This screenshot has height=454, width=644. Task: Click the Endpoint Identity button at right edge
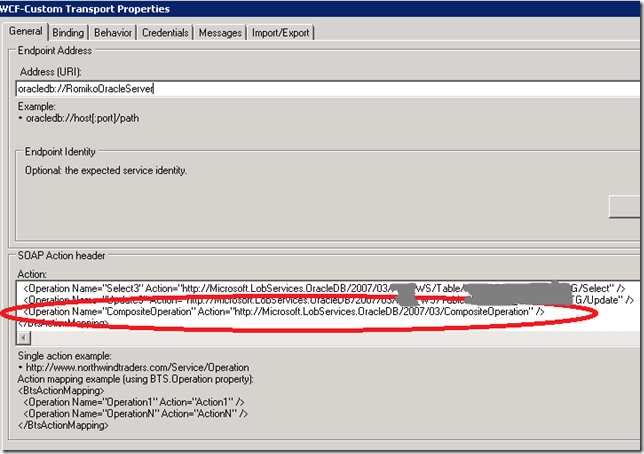coord(626,206)
